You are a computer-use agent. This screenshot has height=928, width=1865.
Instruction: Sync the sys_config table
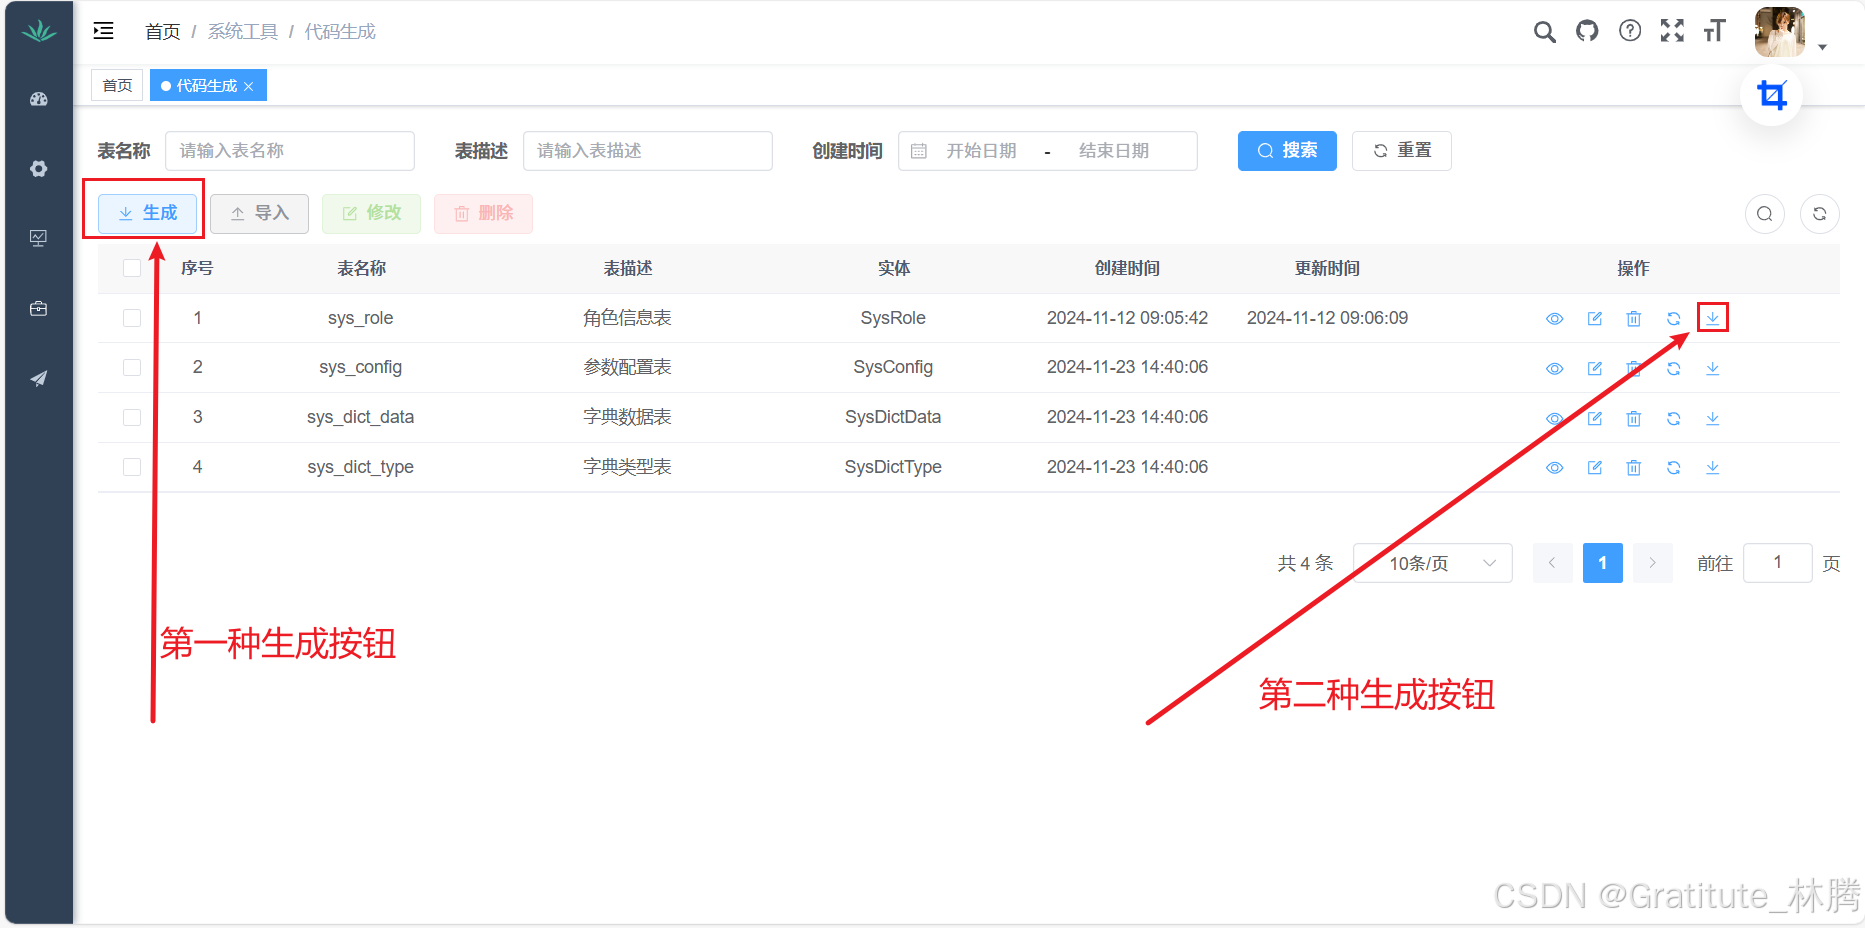(x=1674, y=369)
